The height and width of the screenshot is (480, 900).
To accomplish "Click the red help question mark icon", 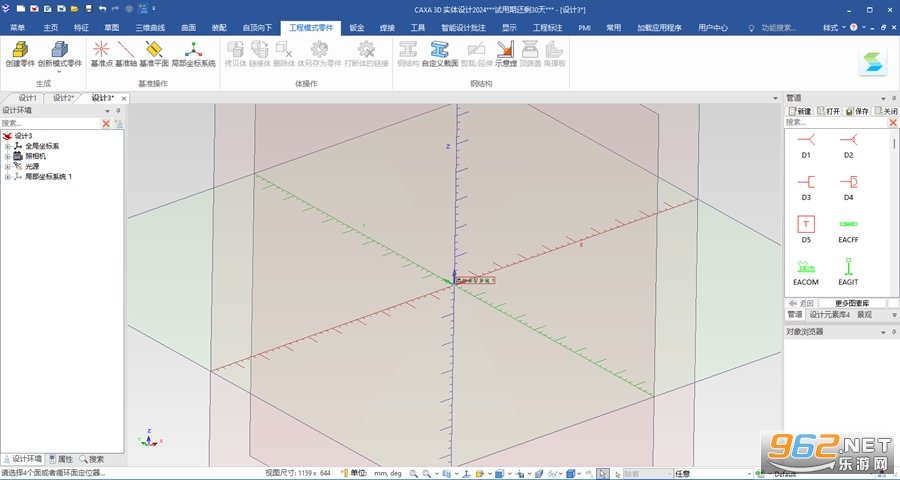I will point(854,27).
